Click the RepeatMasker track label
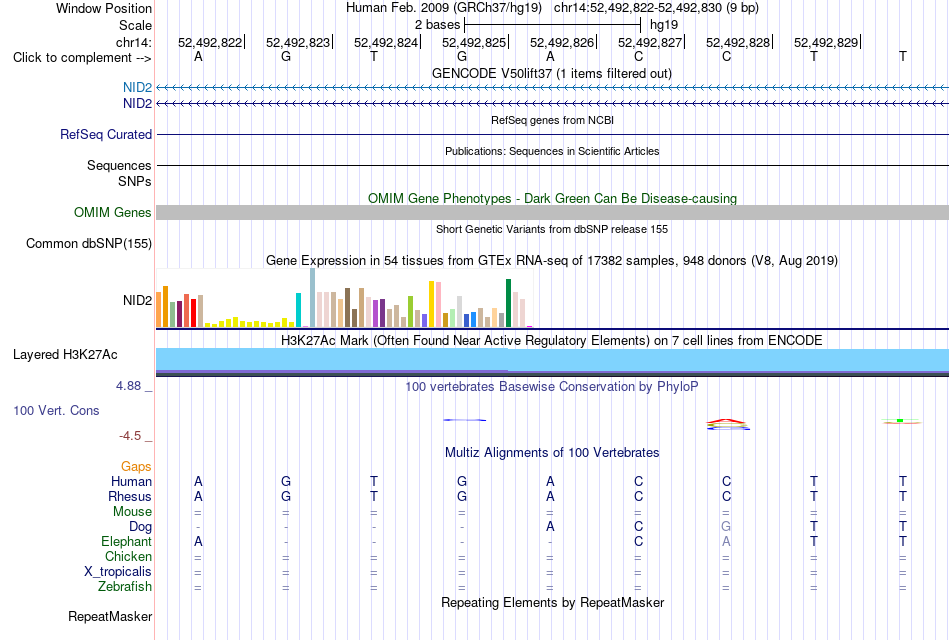Image resolution: width=950 pixels, height=640 pixels. click(x=110, y=616)
